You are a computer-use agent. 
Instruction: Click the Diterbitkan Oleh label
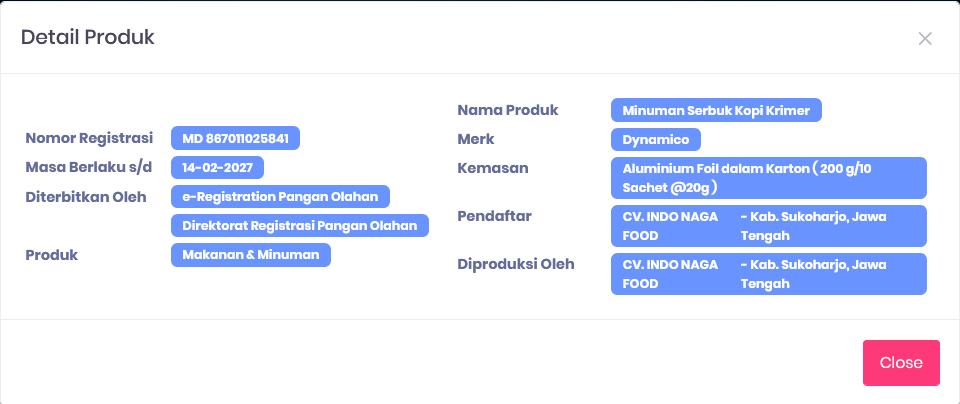tap(86, 196)
